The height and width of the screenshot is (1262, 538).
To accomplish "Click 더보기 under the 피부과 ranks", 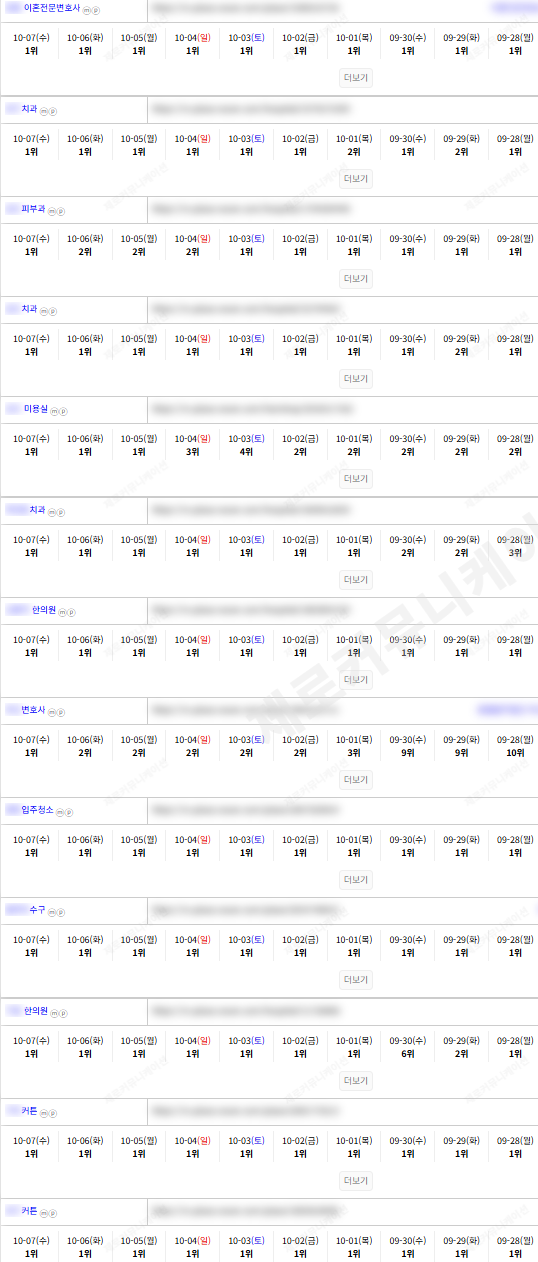I will 355,278.
